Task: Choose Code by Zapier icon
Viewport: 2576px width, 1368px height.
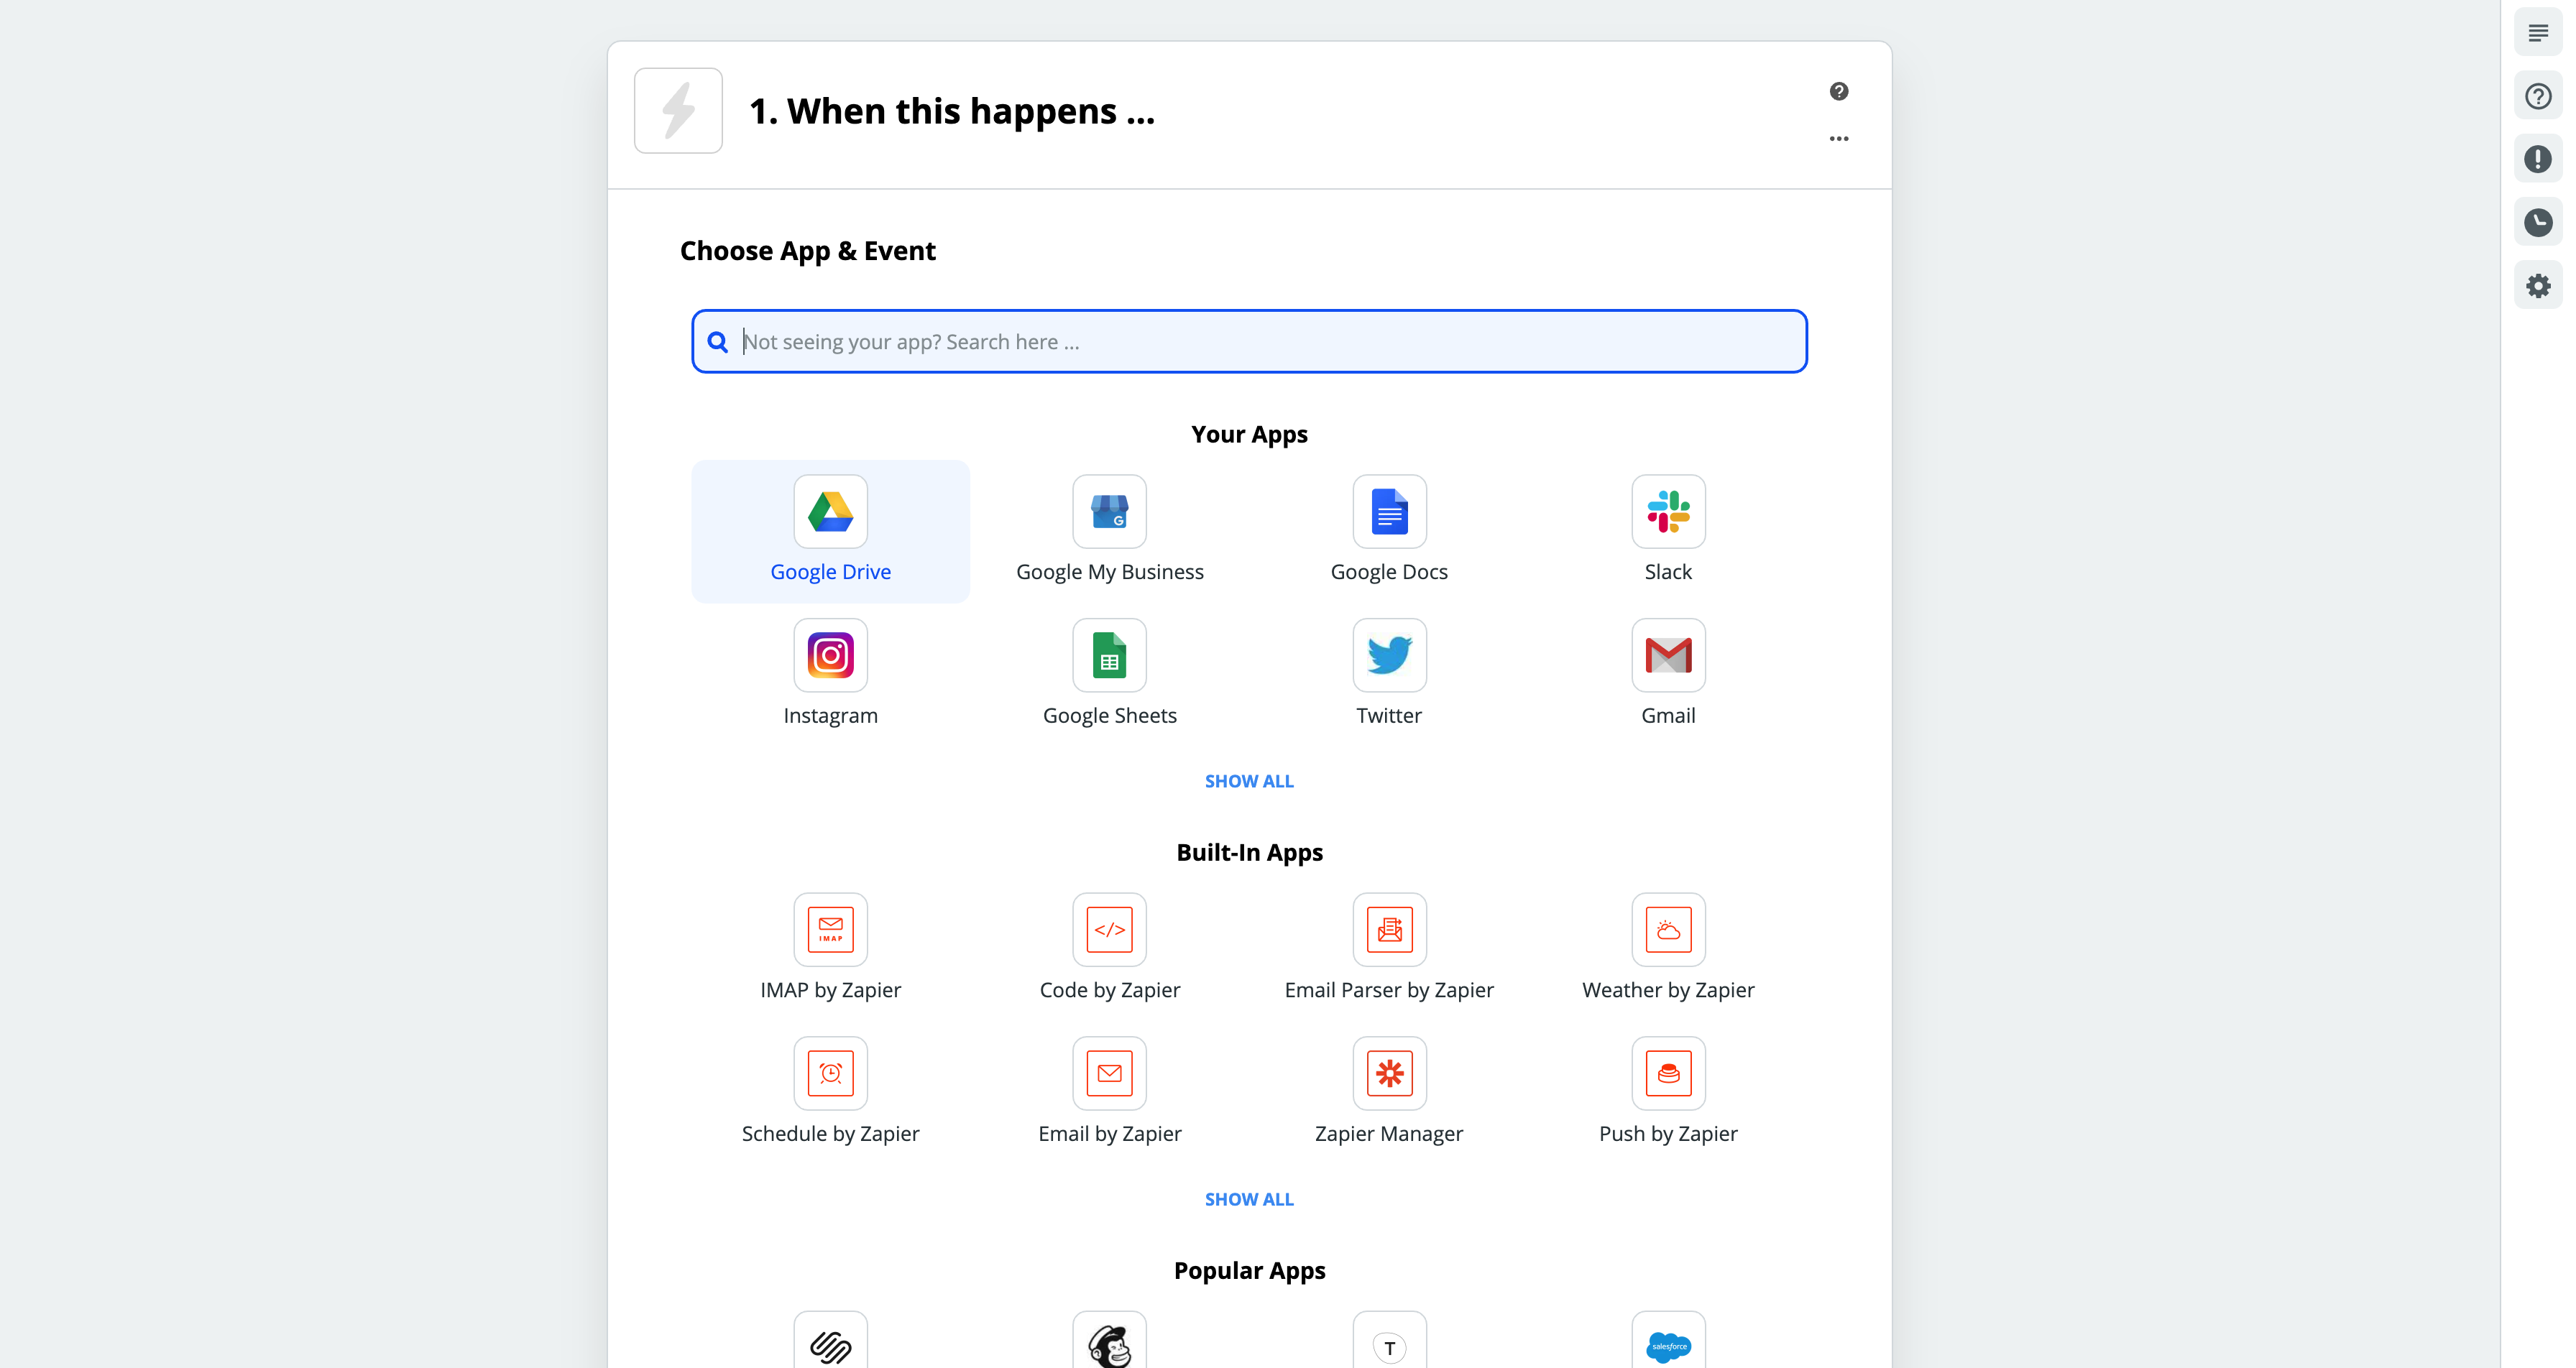Action: tap(1109, 929)
